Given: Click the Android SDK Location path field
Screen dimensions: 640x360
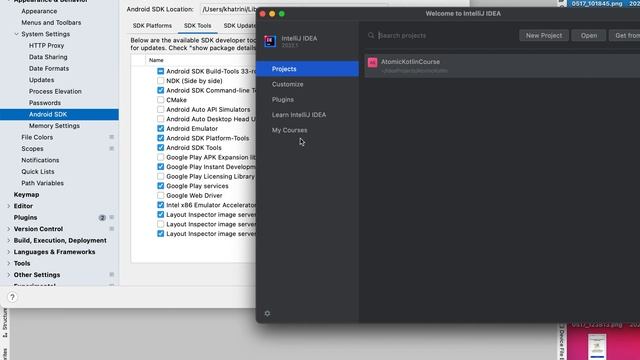Looking at the screenshot, I should (x=228, y=9).
